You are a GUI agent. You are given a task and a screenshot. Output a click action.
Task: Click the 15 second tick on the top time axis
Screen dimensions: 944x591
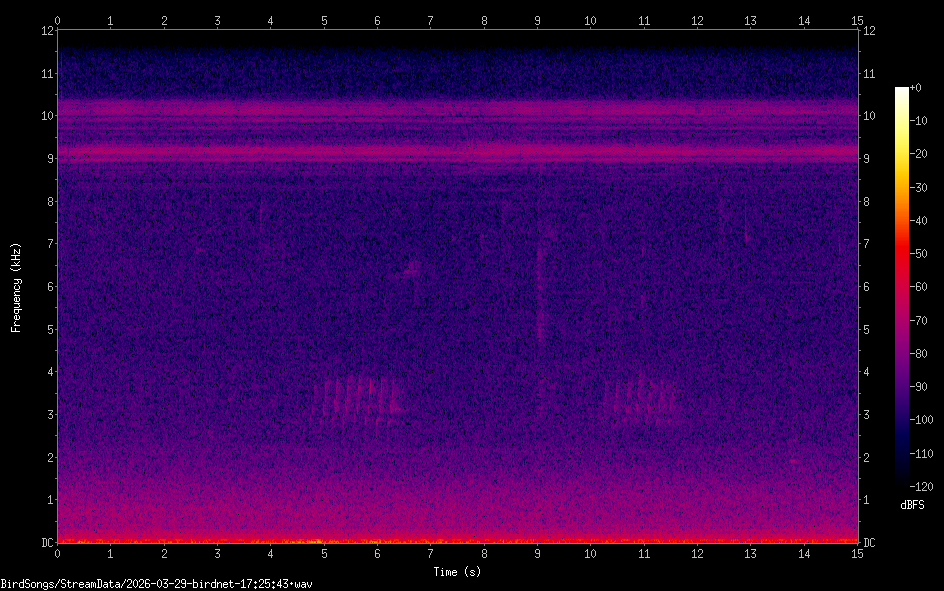(856, 19)
